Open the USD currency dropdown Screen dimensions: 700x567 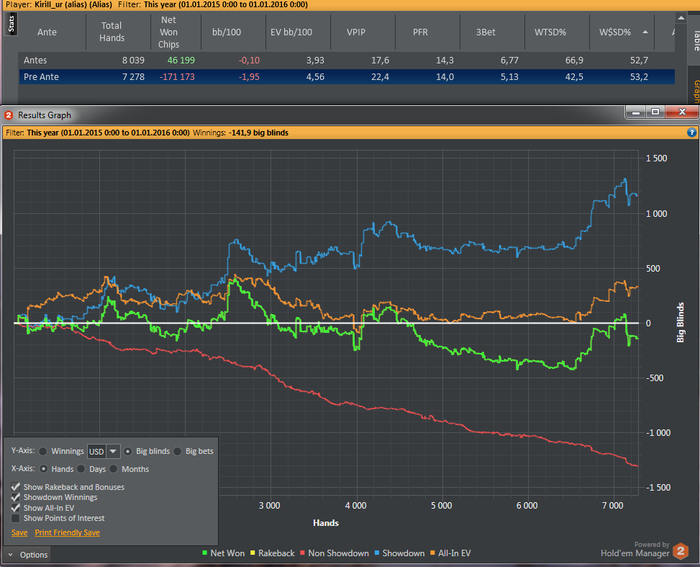[113, 451]
